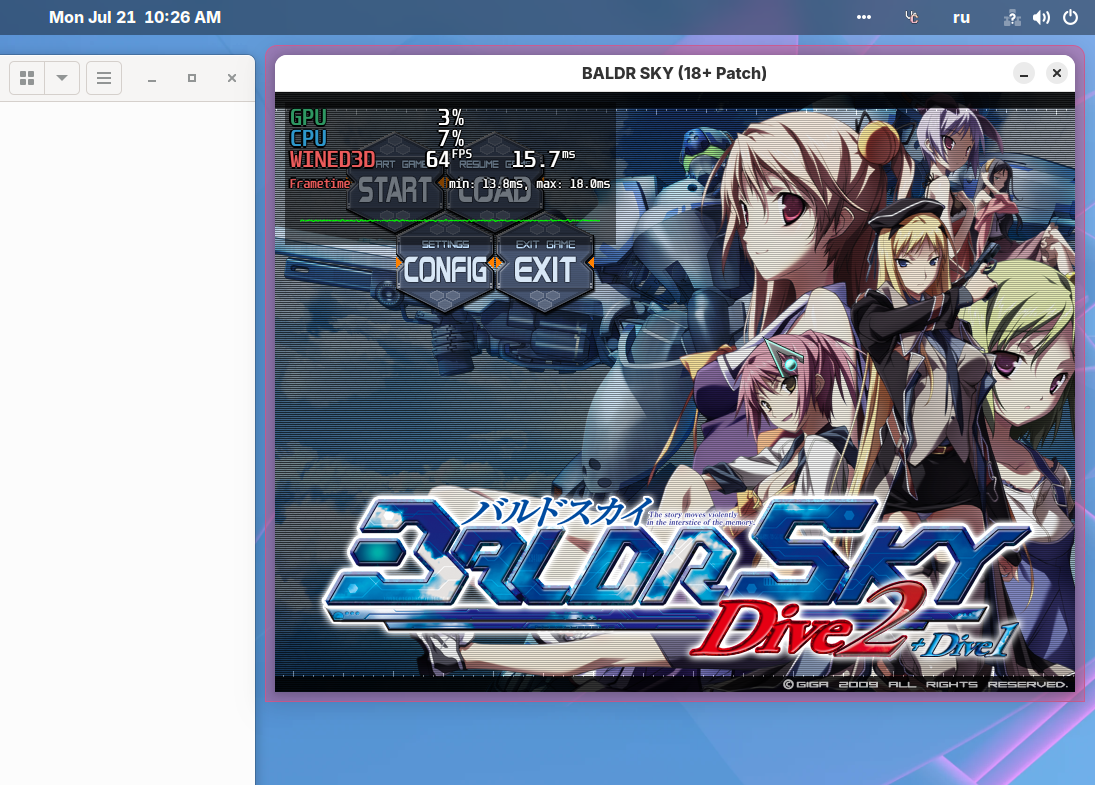The image size is (1095, 785).
Task: Open the tray indicator left of 'ru'
Action: [912, 17]
